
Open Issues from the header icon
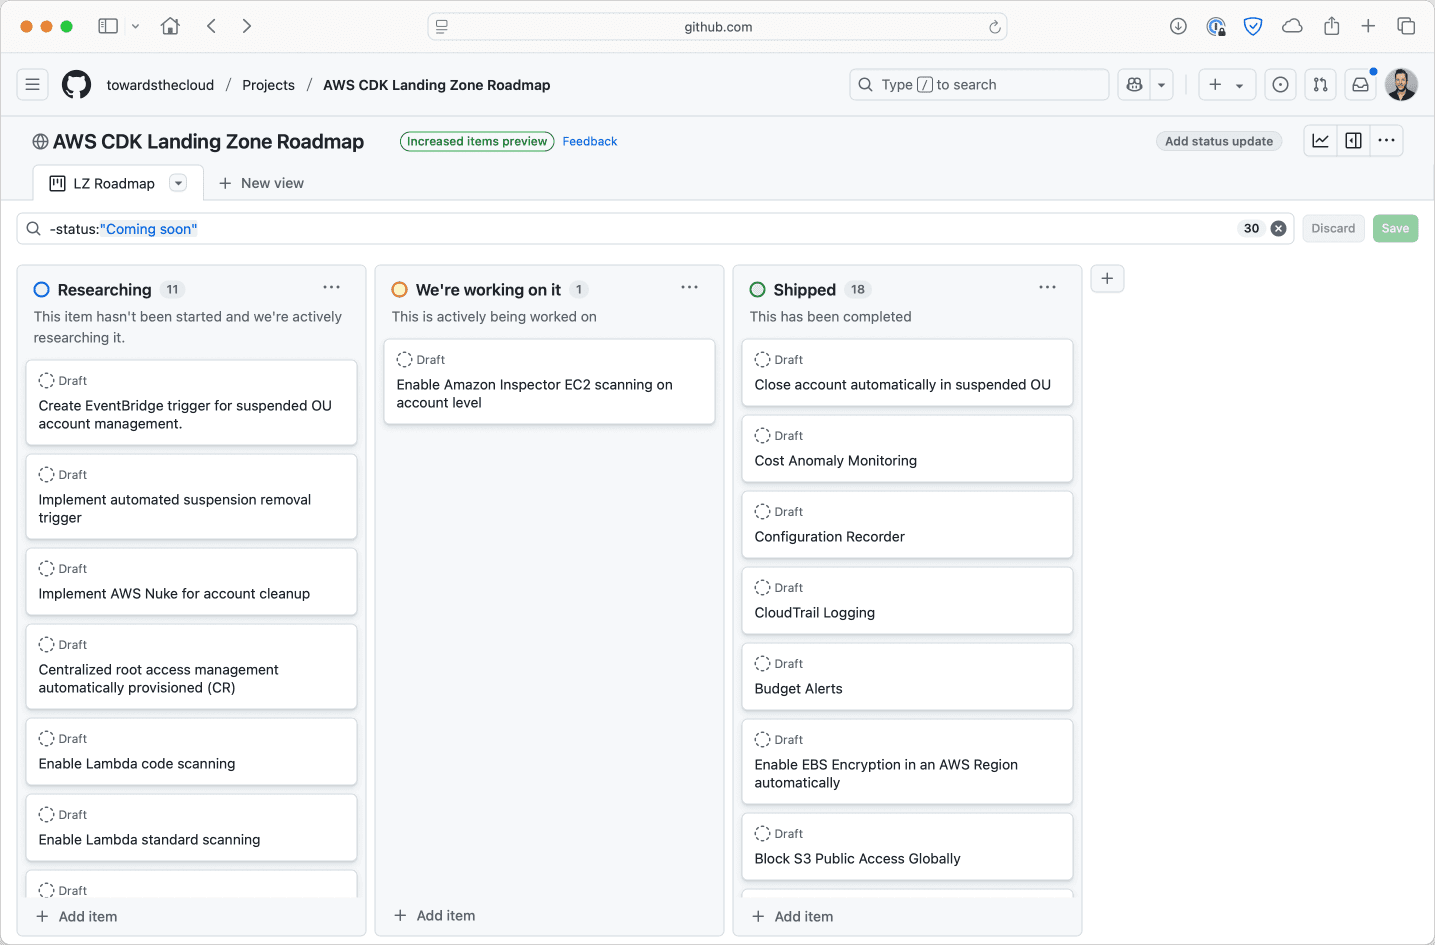(x=1280, y=85)
